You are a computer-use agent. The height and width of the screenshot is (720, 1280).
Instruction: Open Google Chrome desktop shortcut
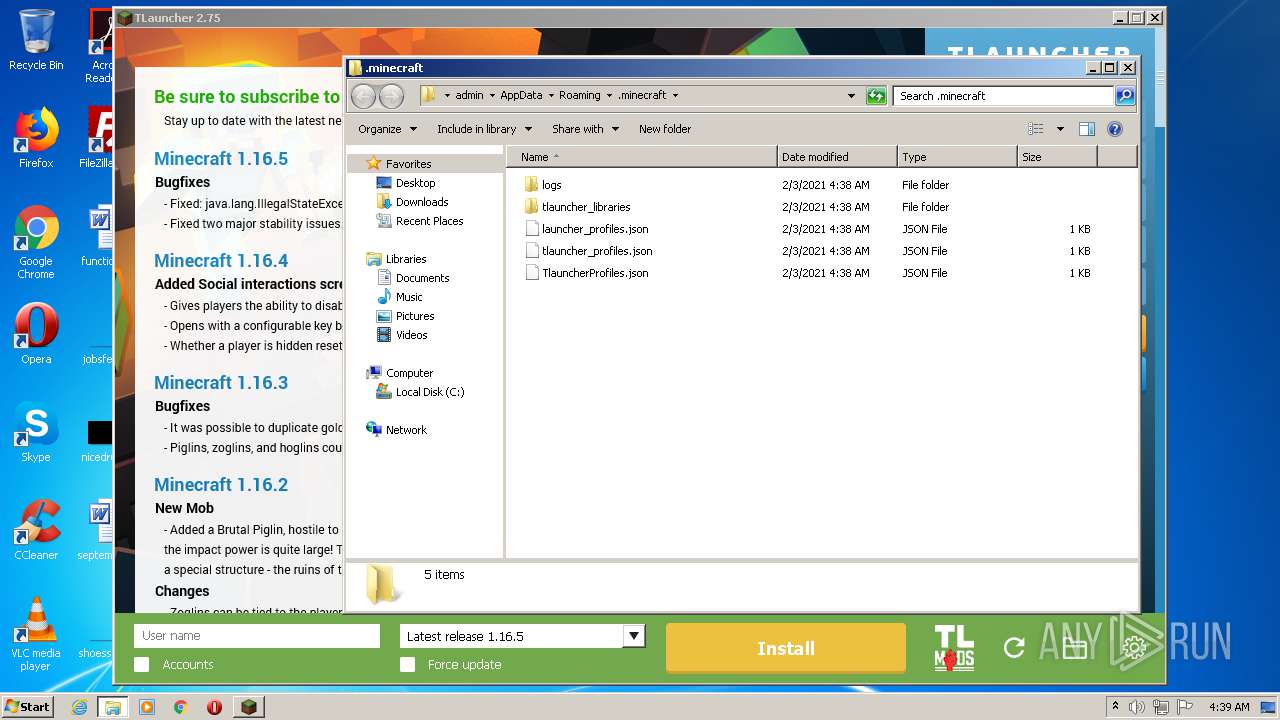point(36,243)
